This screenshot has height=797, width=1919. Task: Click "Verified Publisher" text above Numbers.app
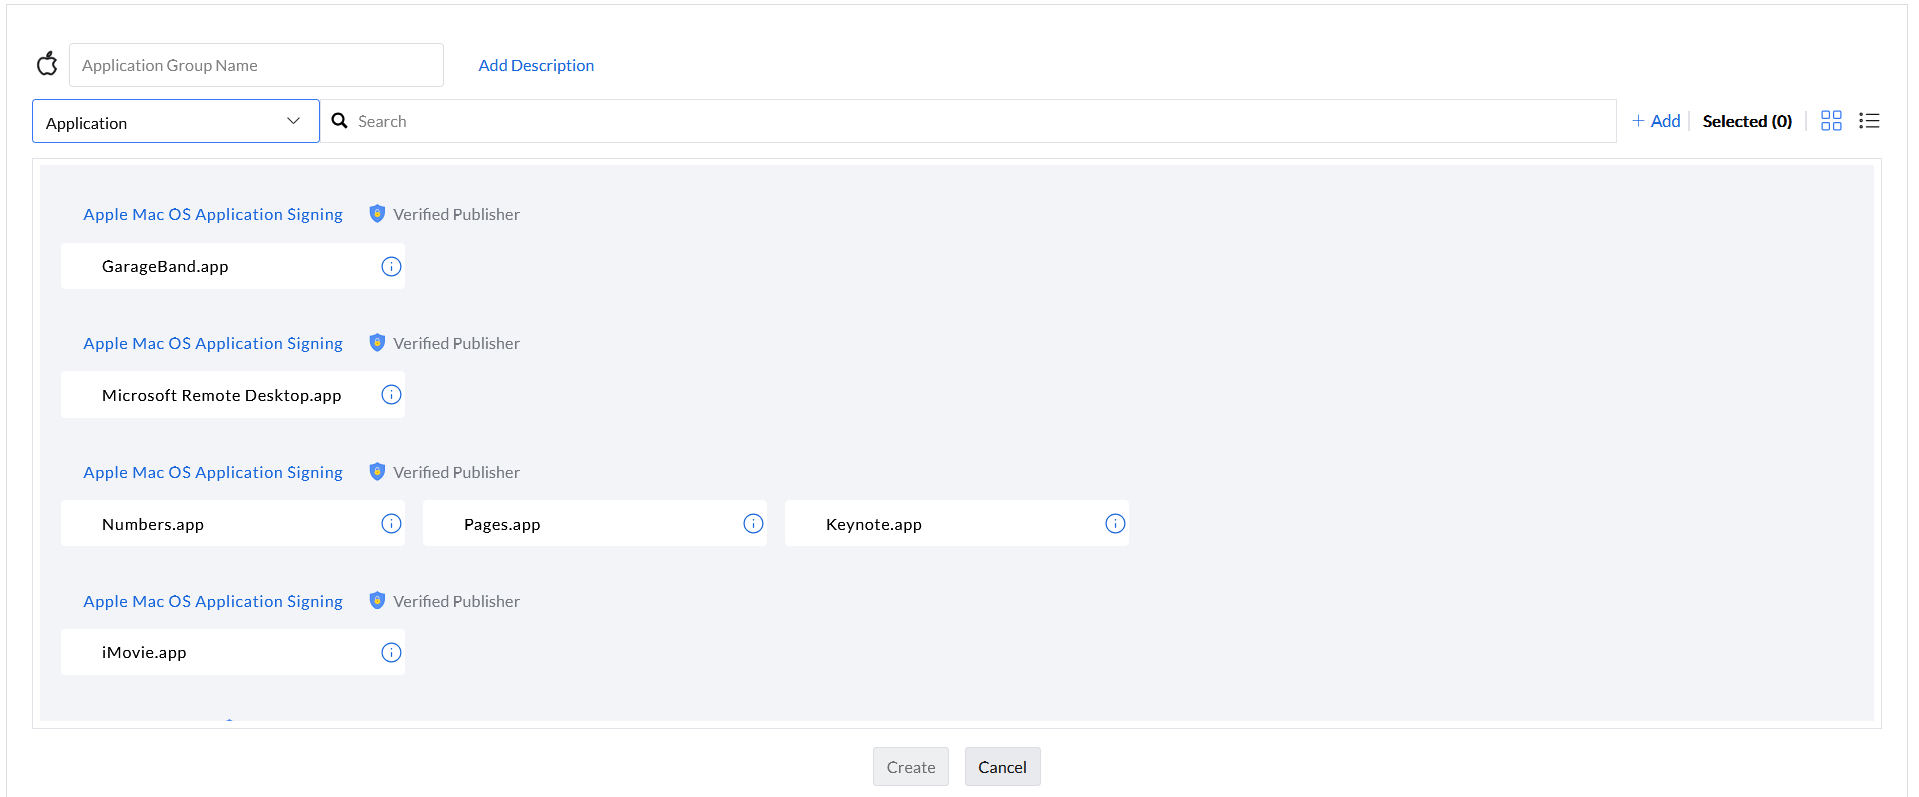coord(456,472)
